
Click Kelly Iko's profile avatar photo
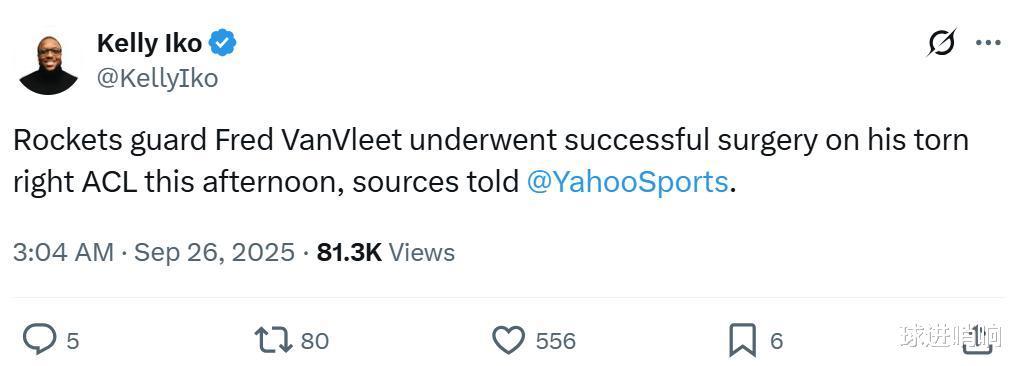click(x=49, y=64)
